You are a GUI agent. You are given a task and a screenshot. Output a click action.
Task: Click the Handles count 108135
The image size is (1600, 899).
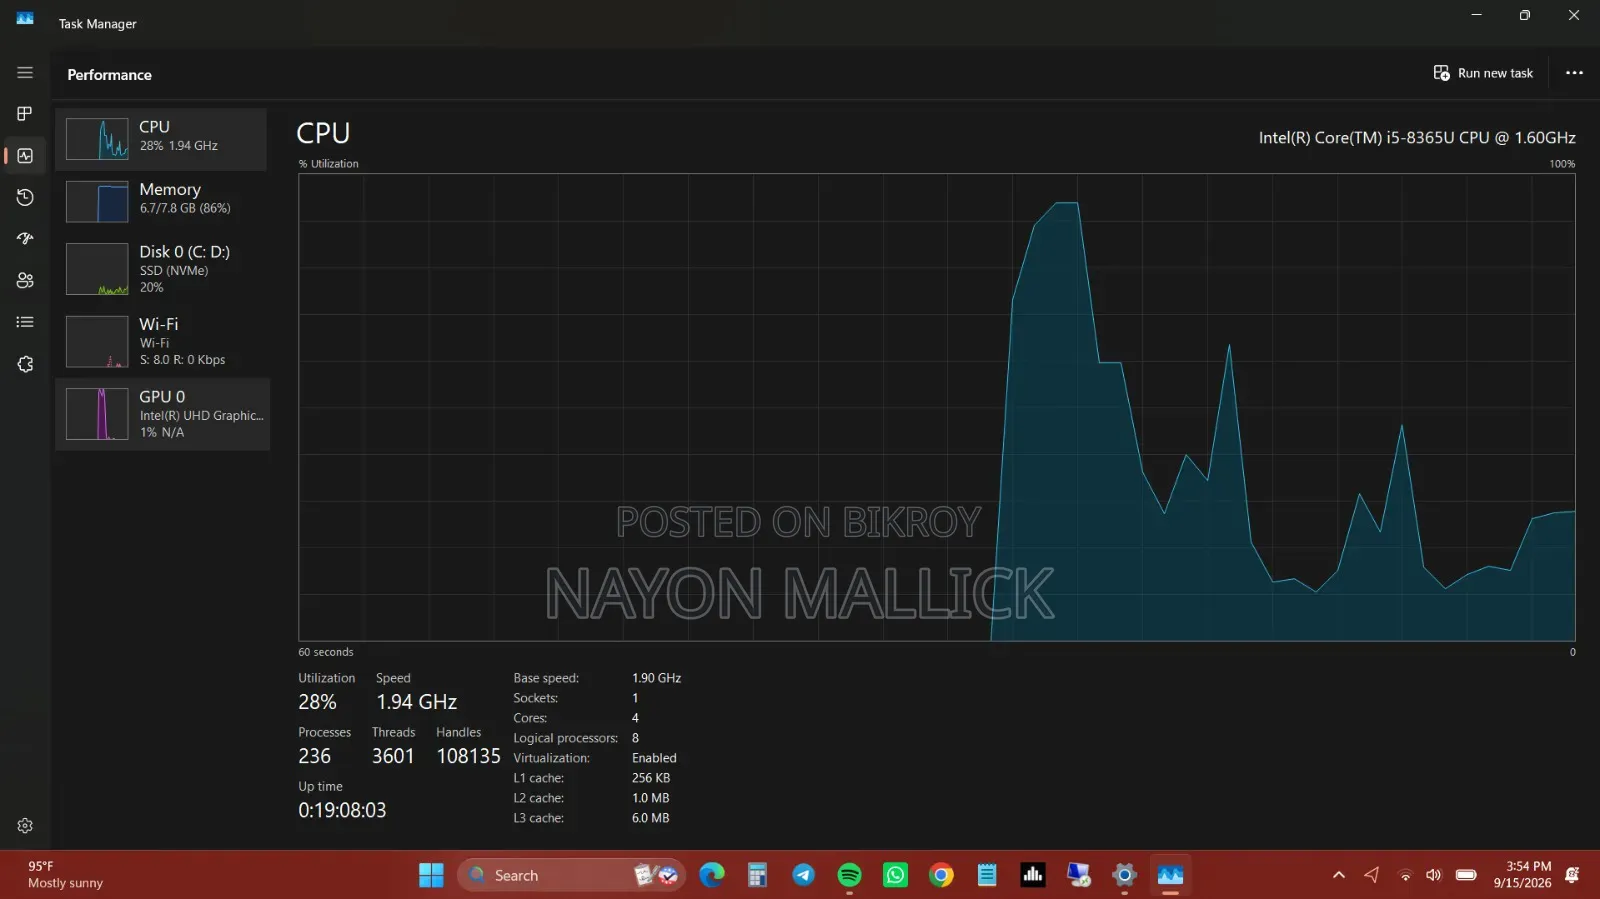[x=468, y=756]
